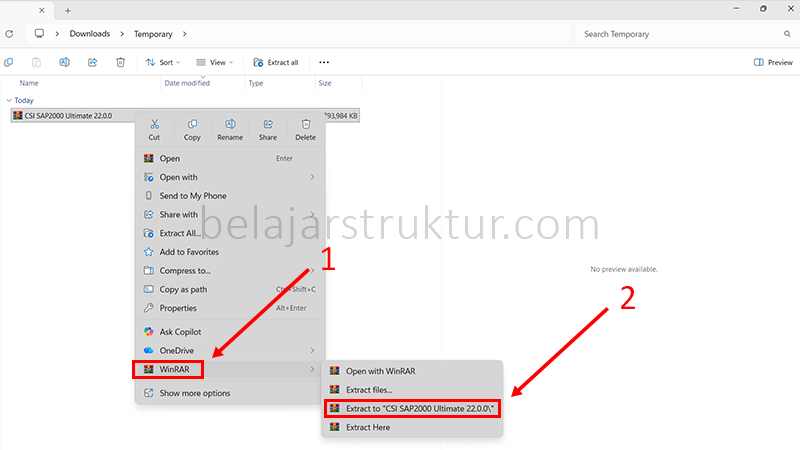Select Ask Copilot entry
The width and height of the screenshot is (800, 450).
click(230, 332)
